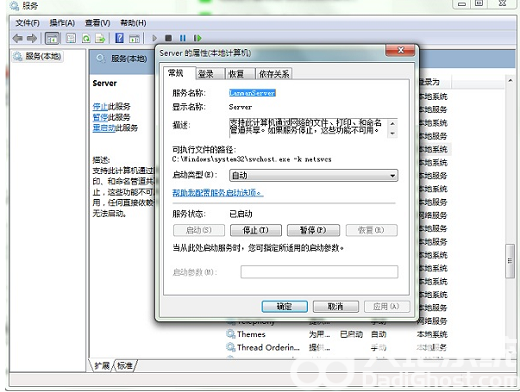Click the action pane toggle toolbar icon
This screenshot has width=520, height=392.
[134, 38]
